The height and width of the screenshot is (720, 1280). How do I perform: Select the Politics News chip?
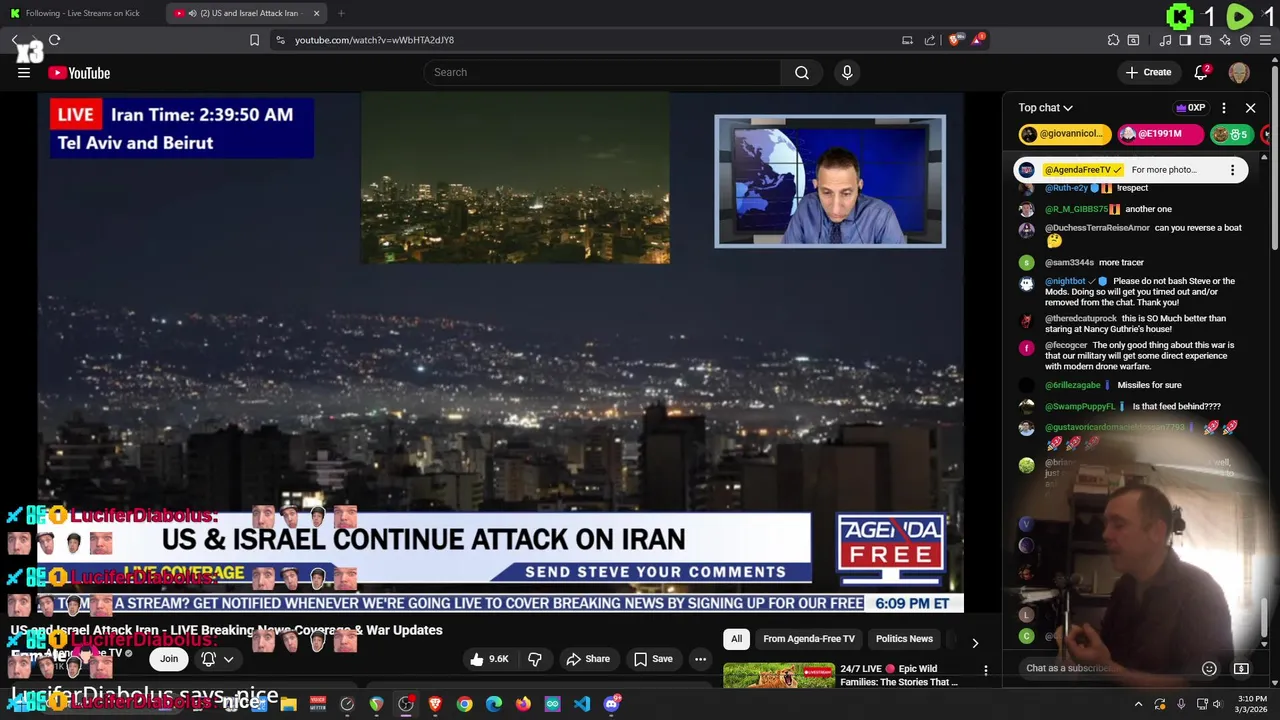(x=904, y=639)
